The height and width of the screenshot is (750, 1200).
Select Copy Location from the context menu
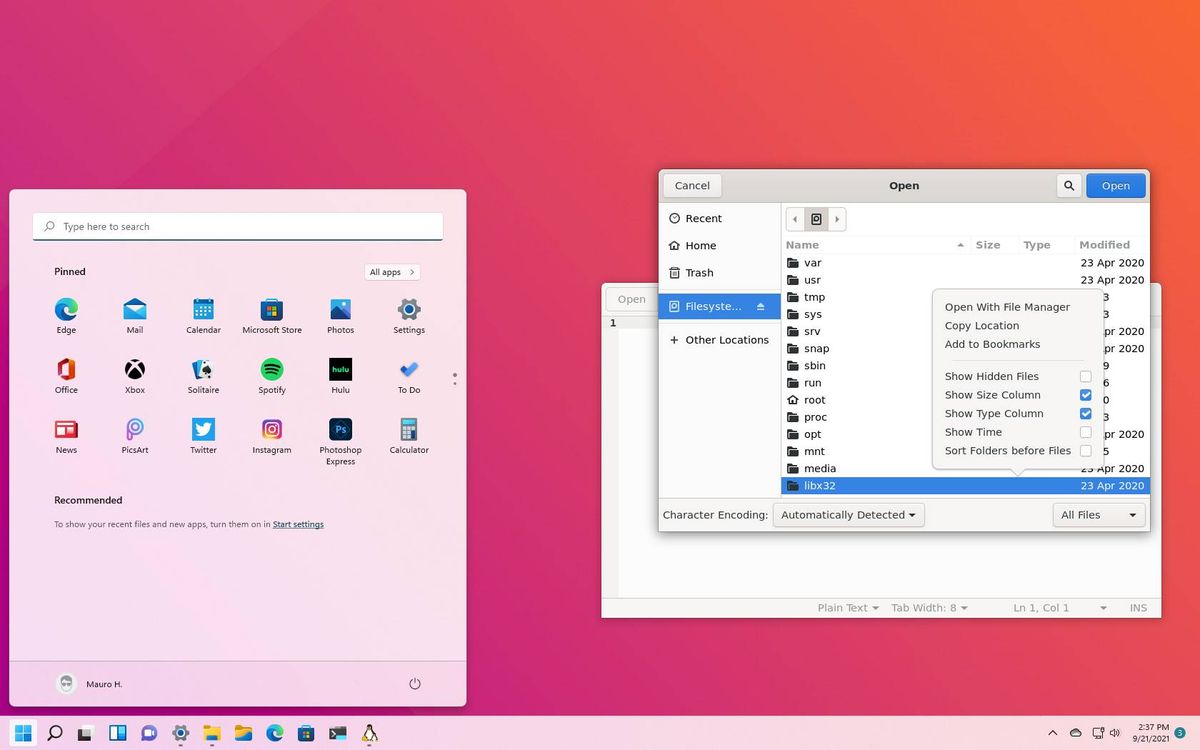click(x=982, y=325)
